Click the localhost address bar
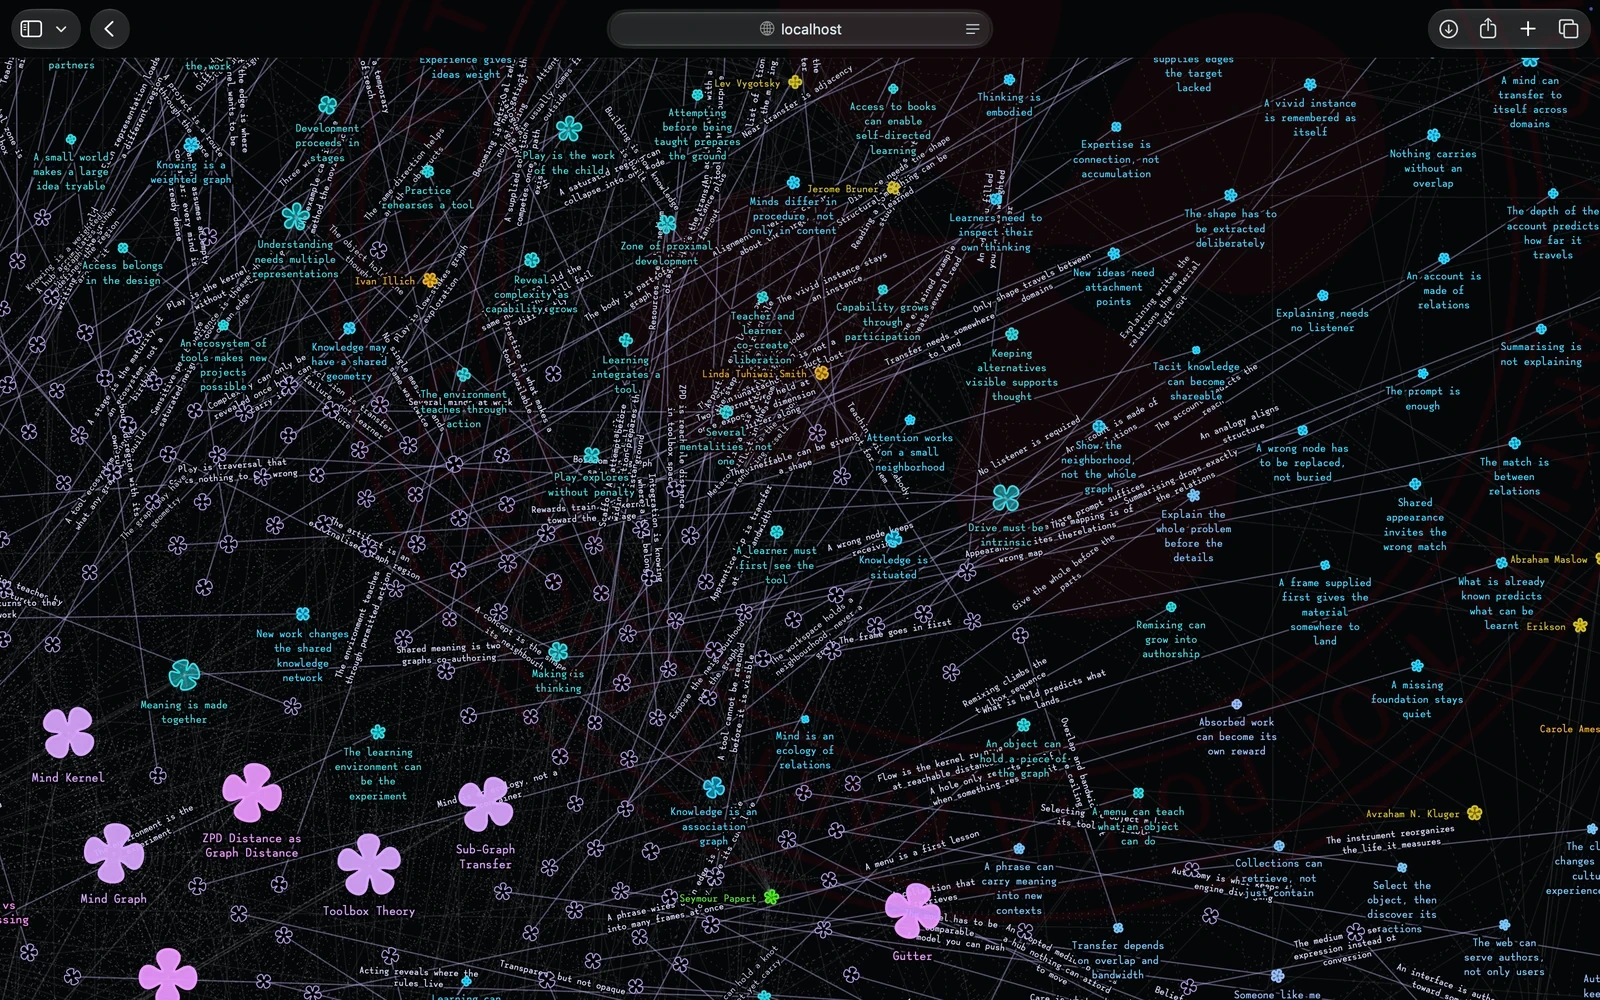 point(800,29)
